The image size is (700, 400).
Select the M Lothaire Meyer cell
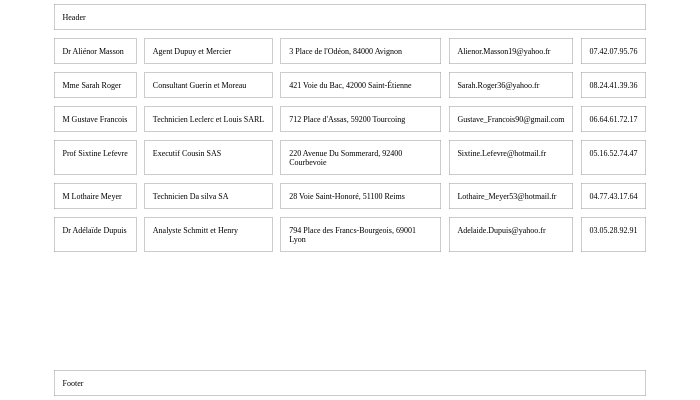[x=95, y=196]
